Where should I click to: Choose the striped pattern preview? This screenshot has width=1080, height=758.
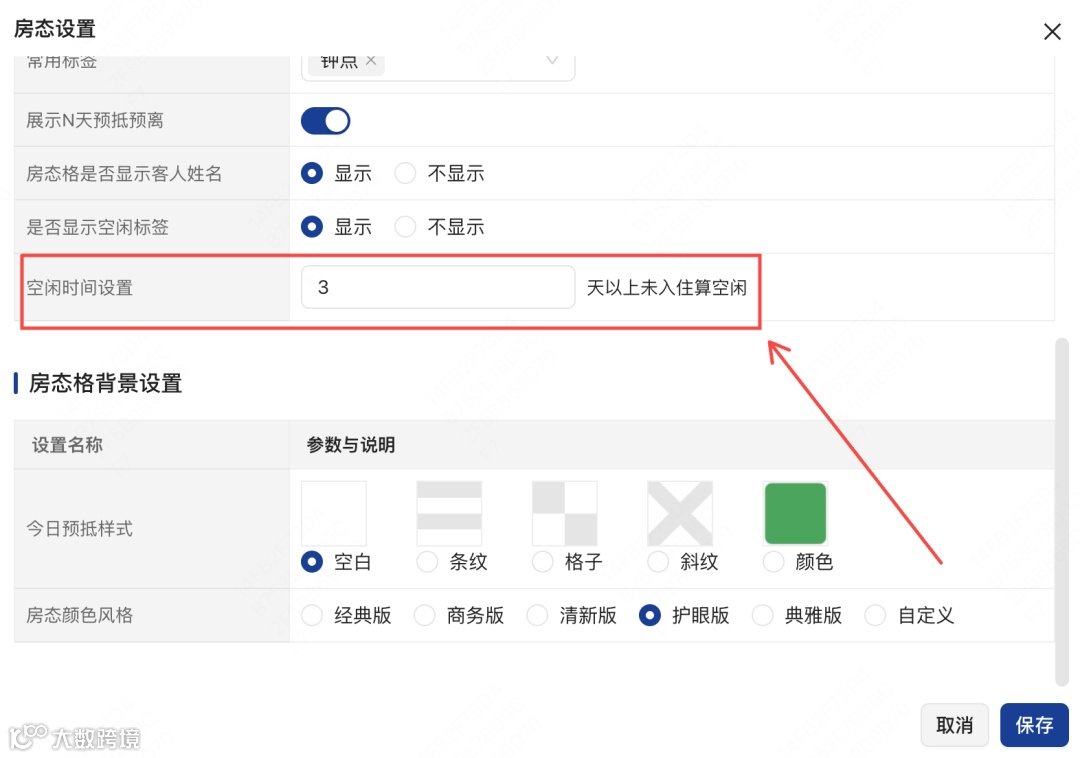[x=449, y=514]
